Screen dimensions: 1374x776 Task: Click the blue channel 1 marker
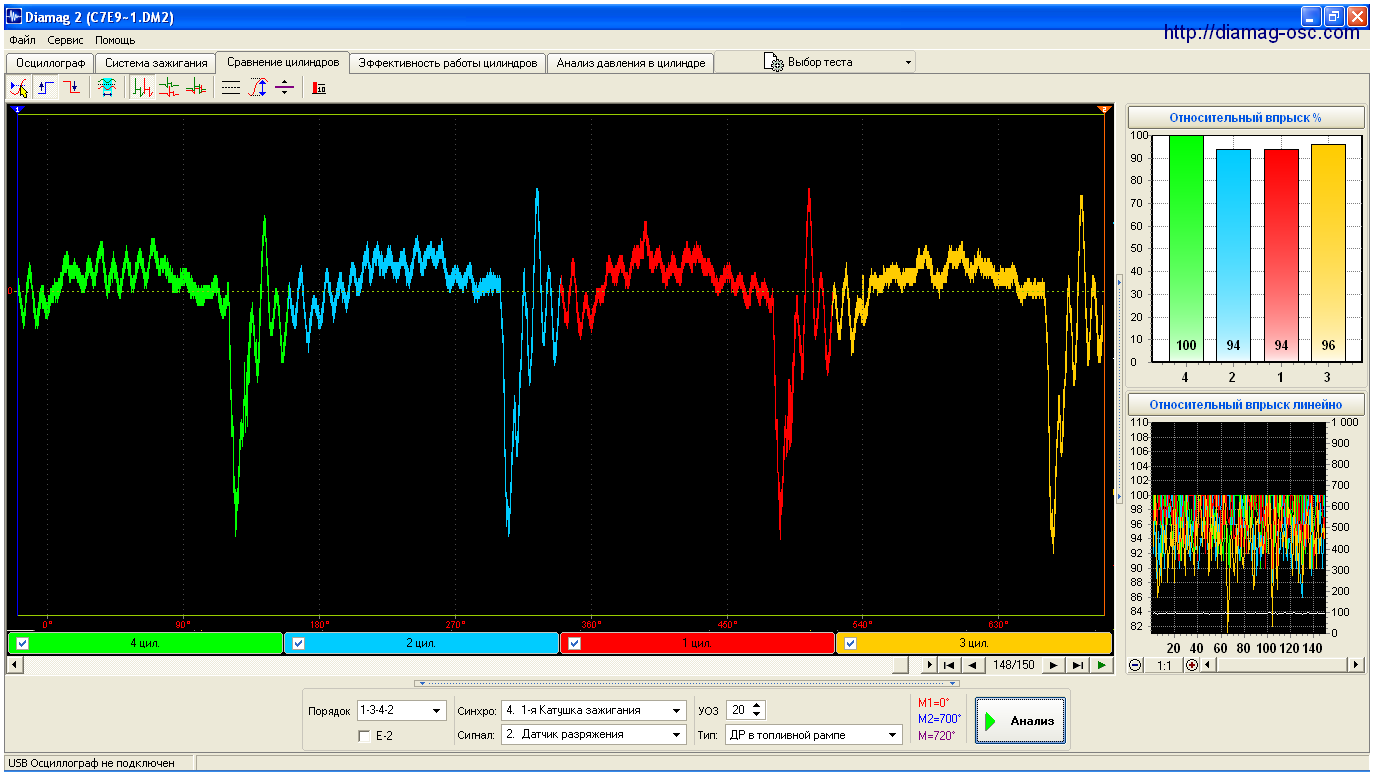pyautogui.click(x=17, y=108)
